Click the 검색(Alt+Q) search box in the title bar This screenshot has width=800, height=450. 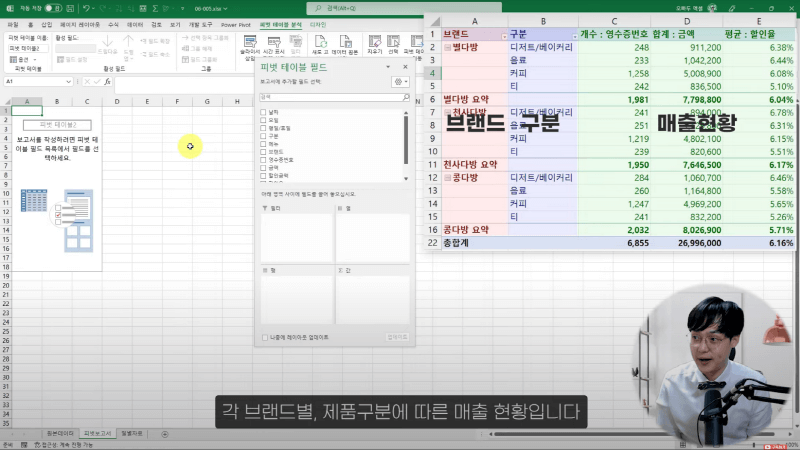click(x=404, y=8)
